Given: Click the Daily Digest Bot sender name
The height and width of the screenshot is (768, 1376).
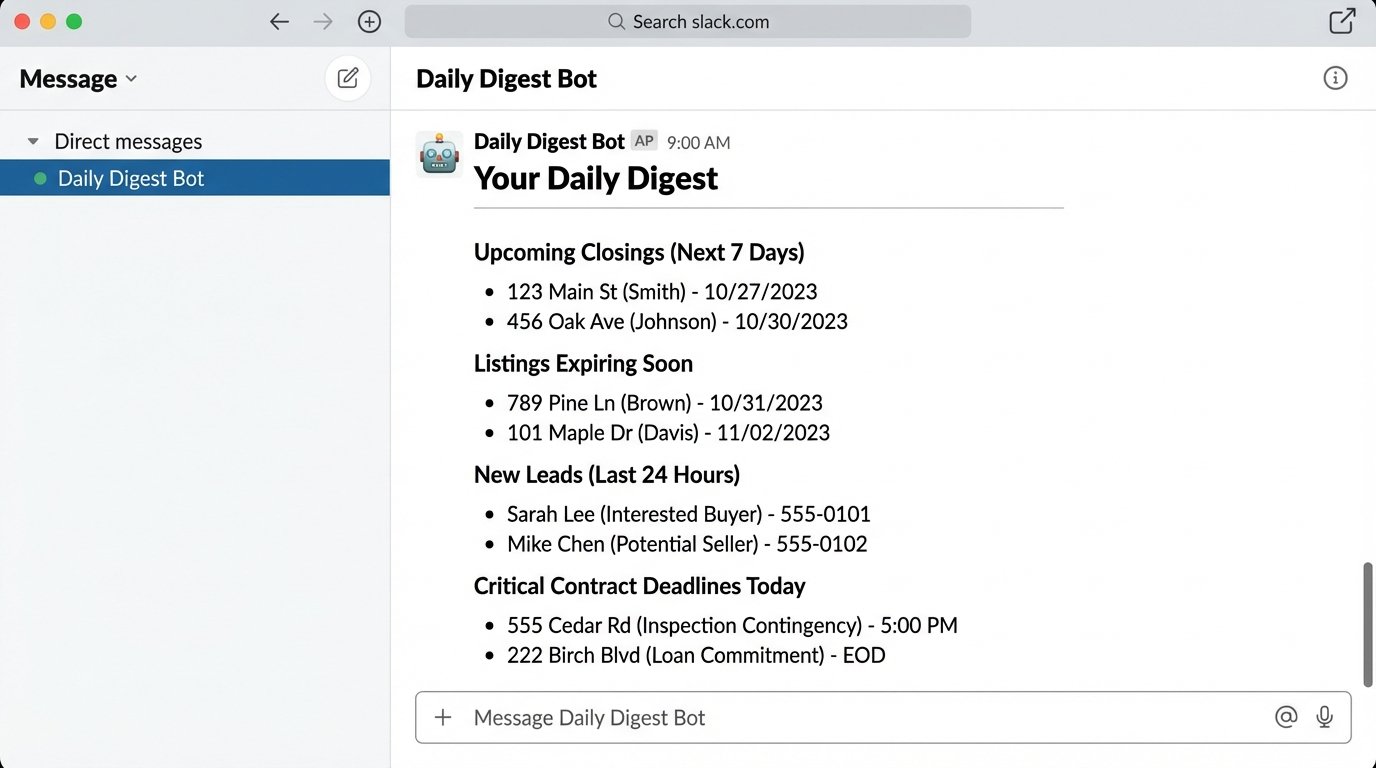Looking at the screenshot, I should 548,141.
